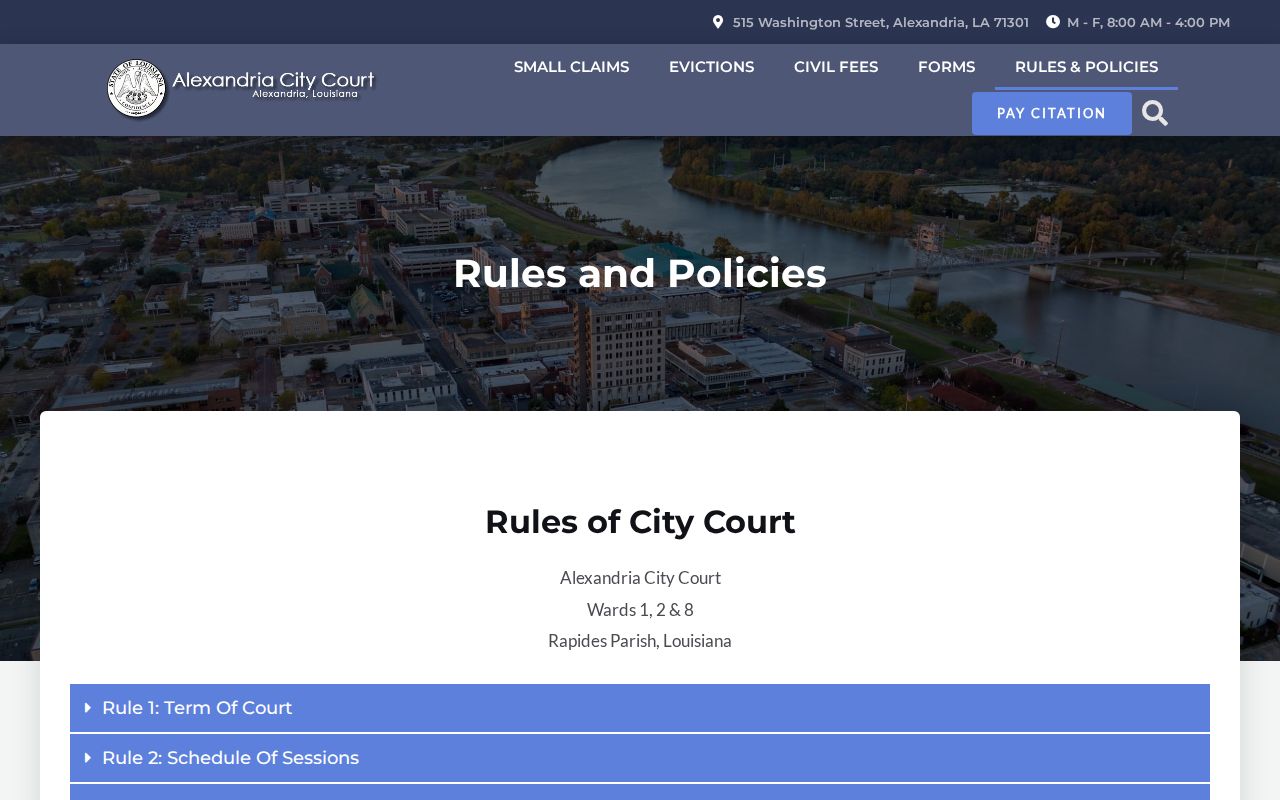Click Alexandria City Court subtitle under heading
1280x800 pixels.
click(640, 578)
